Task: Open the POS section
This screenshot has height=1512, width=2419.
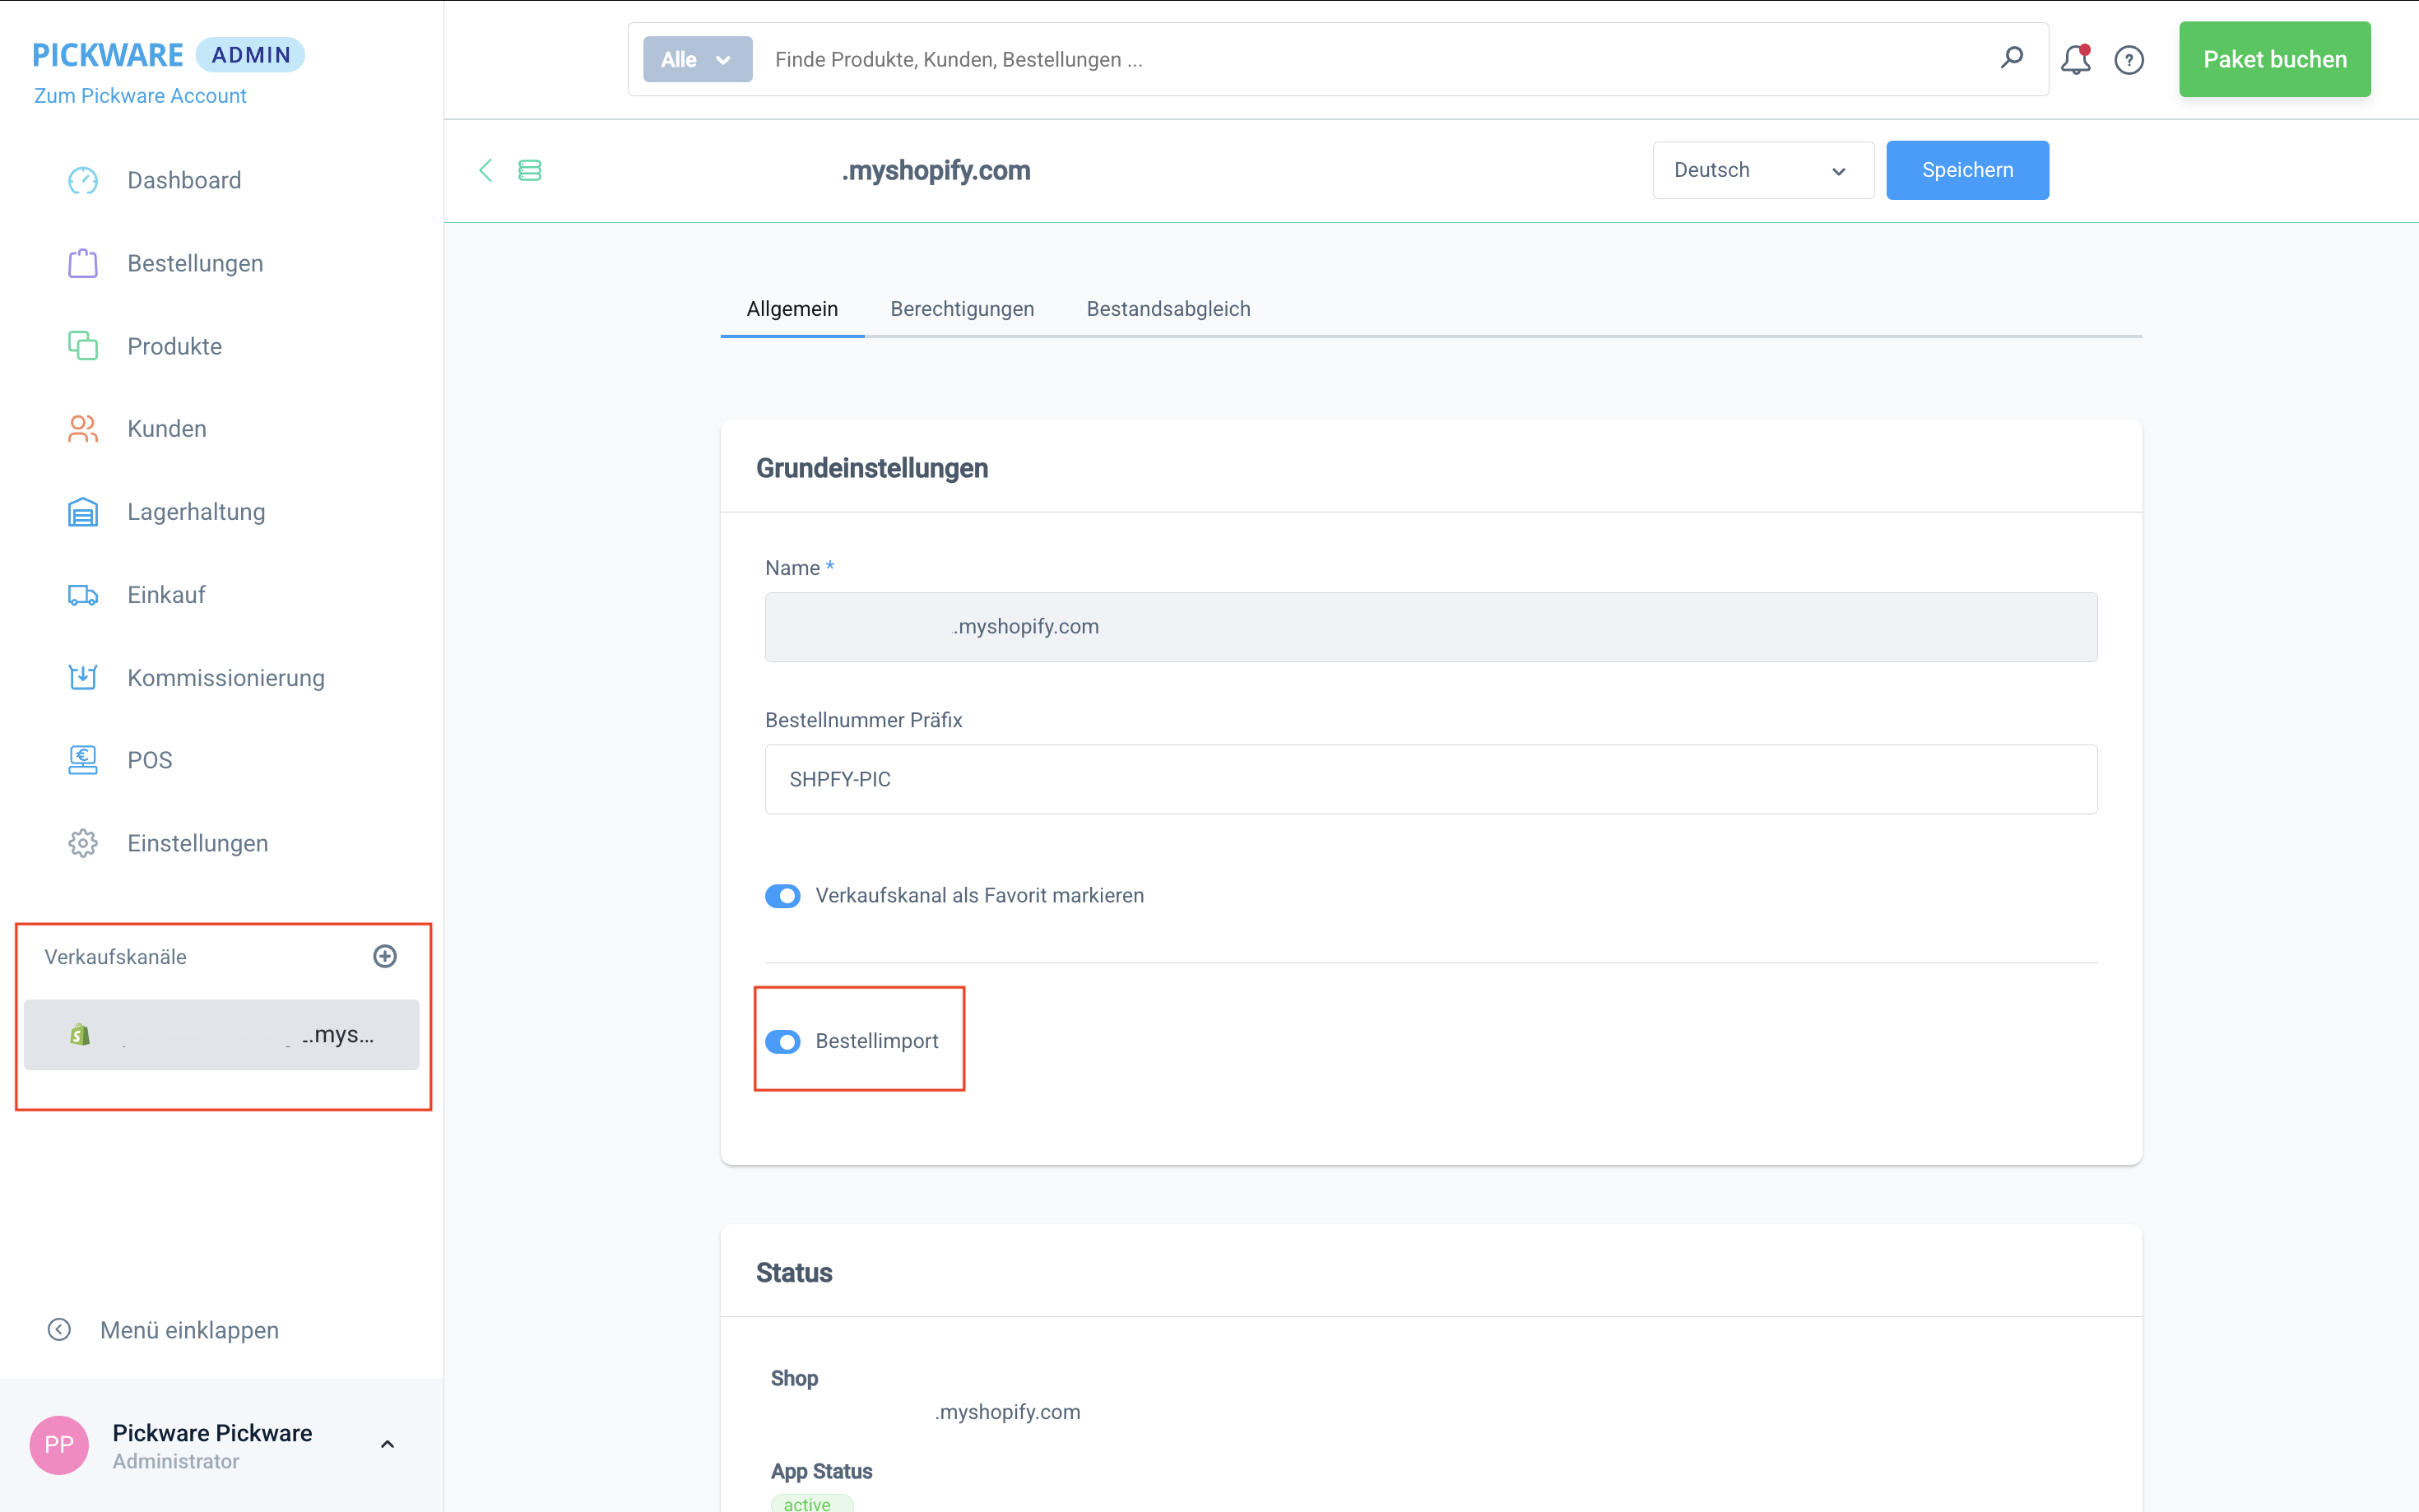Action: (x=149, y=760)
